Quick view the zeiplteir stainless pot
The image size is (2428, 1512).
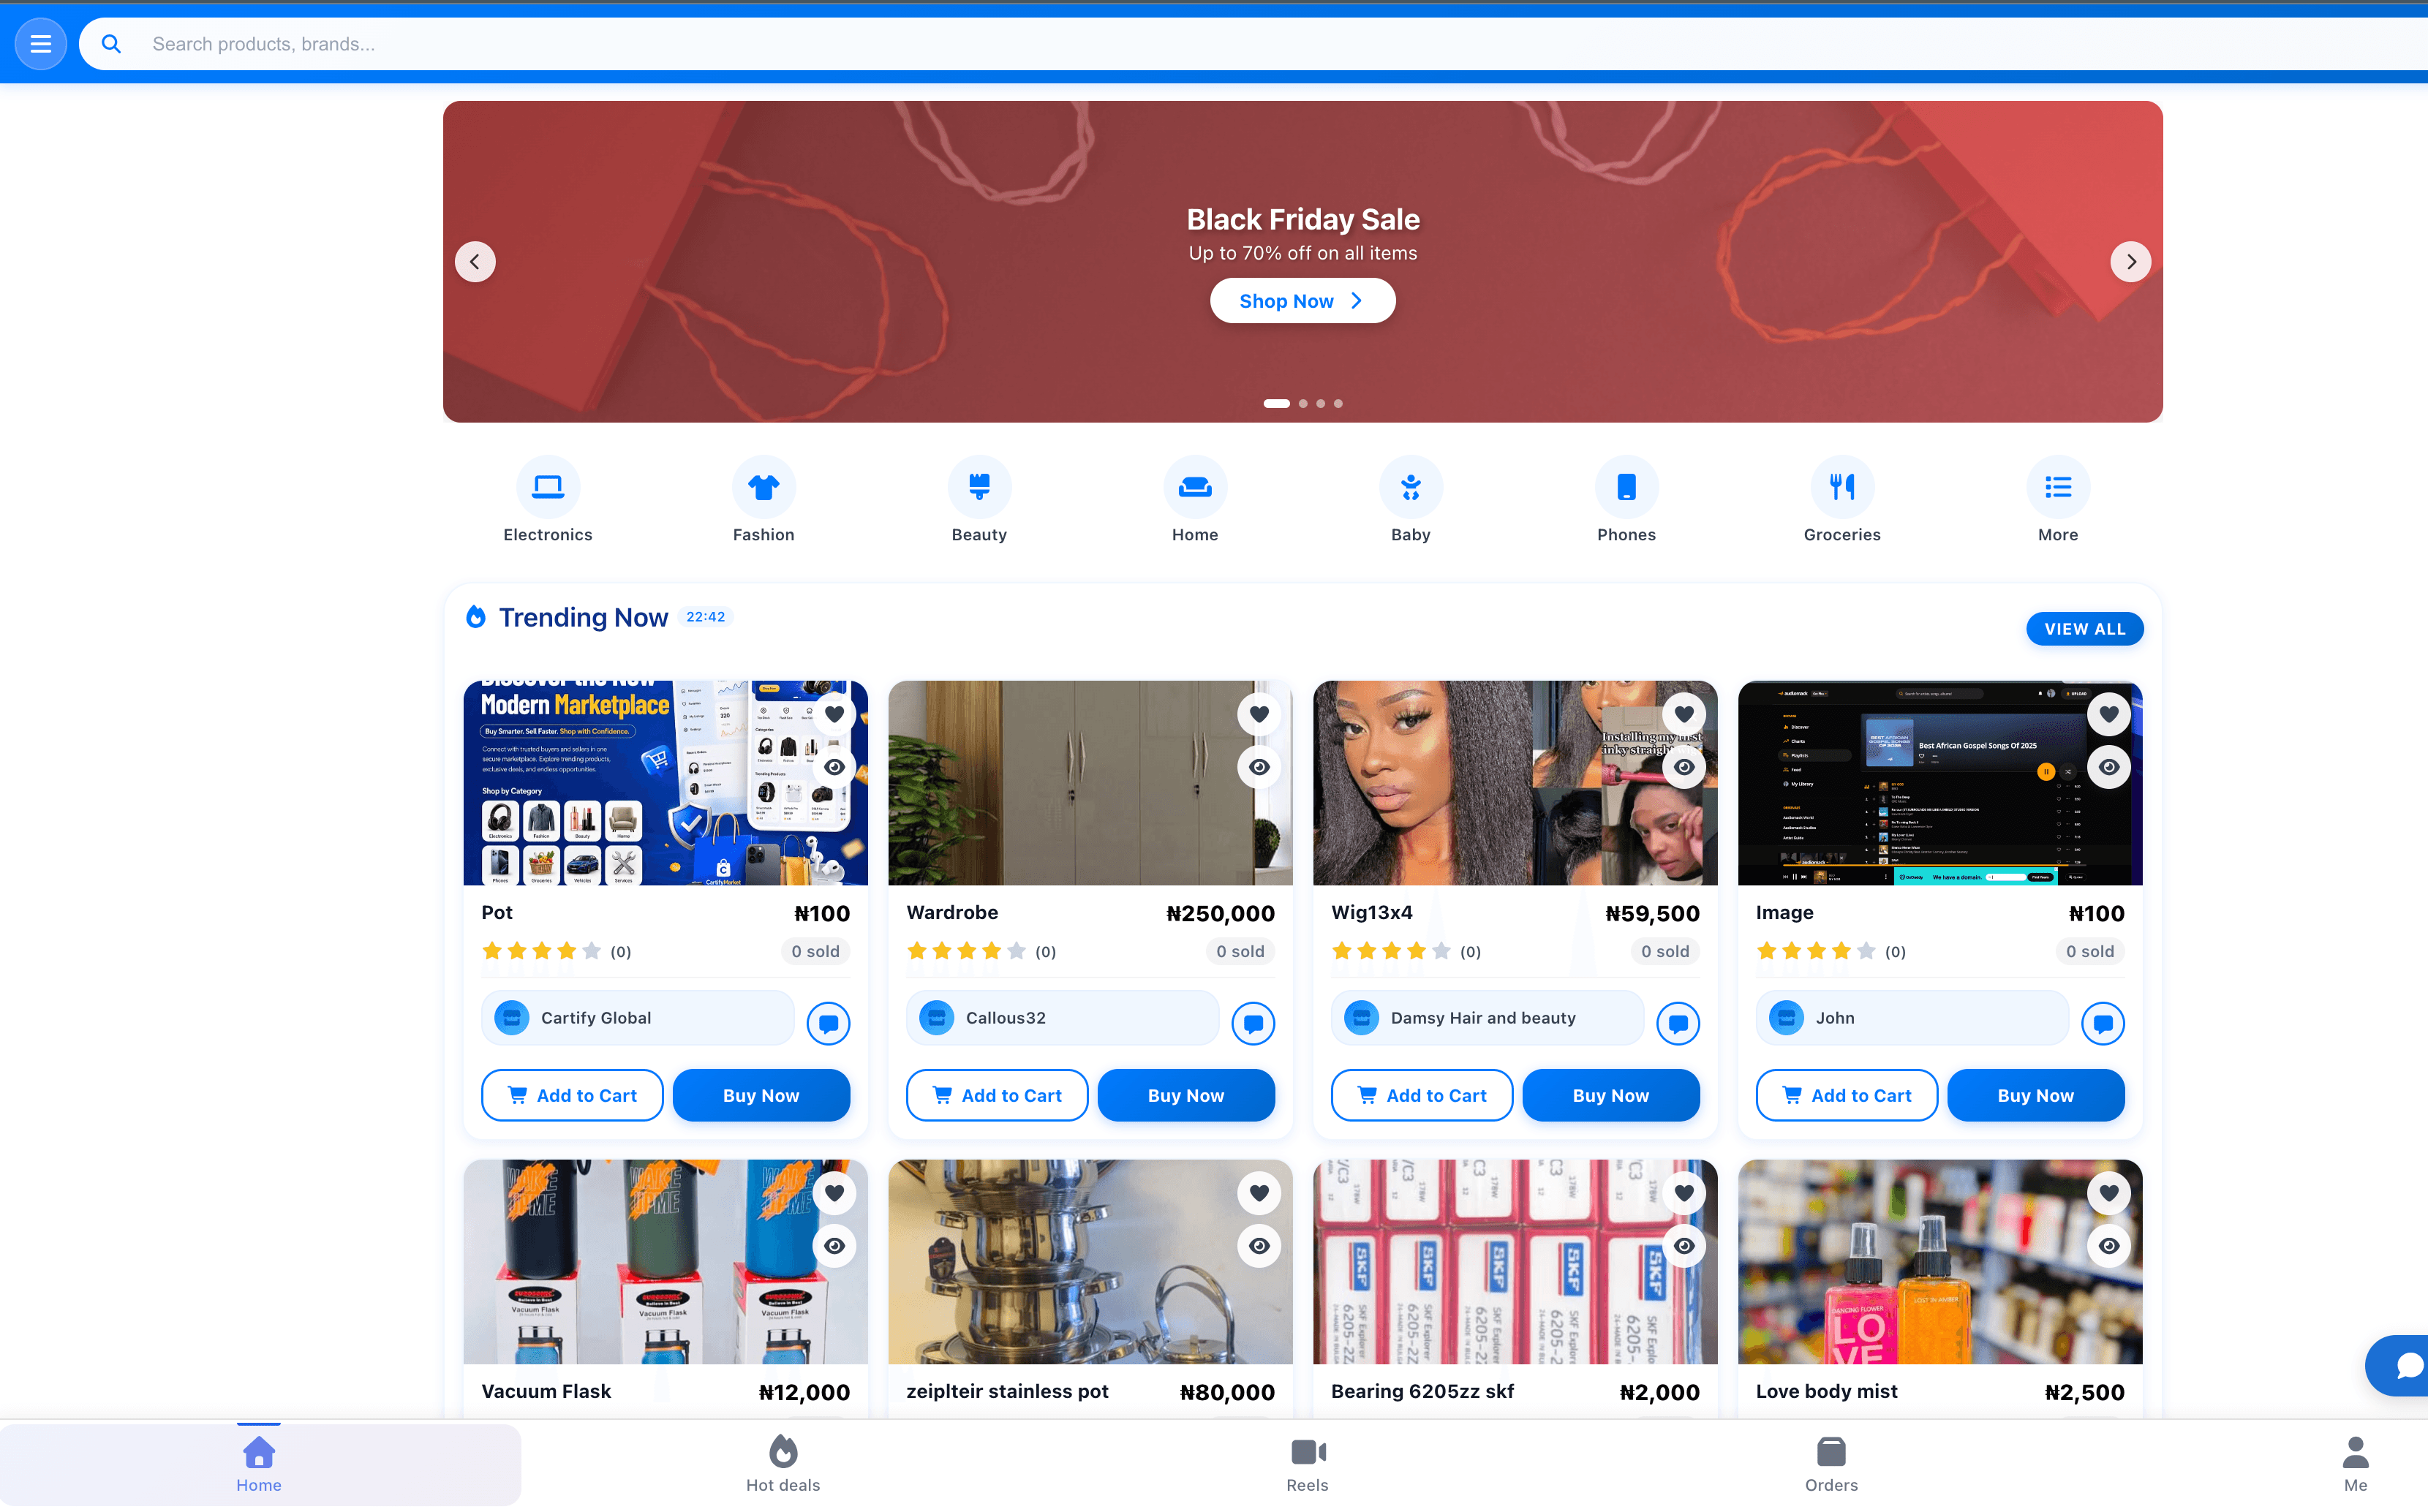pos(1259,1246)
